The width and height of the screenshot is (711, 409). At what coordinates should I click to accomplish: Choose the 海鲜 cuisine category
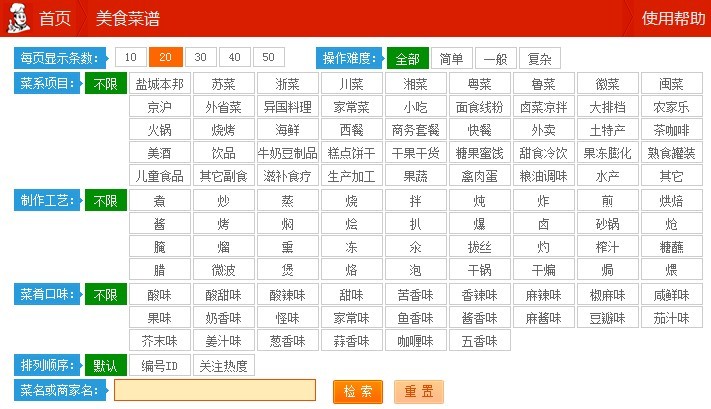pos(287,130)
